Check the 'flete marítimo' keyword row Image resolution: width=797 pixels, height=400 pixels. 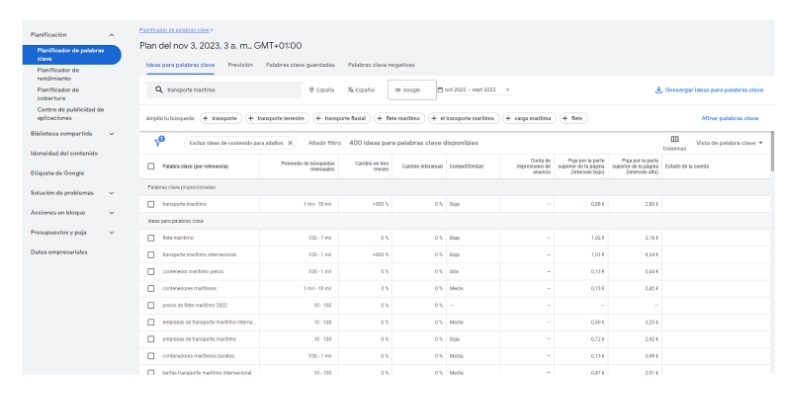coord(150,237)
